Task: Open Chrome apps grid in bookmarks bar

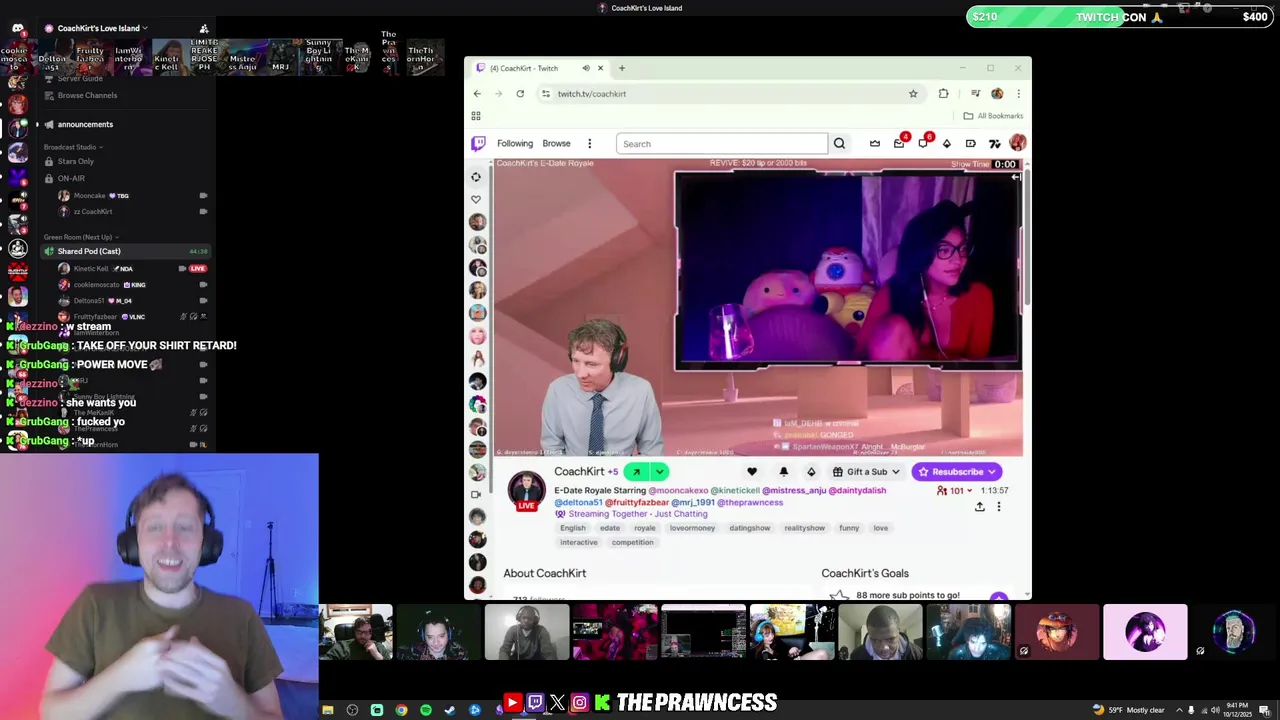Action: tap(476, 116)
